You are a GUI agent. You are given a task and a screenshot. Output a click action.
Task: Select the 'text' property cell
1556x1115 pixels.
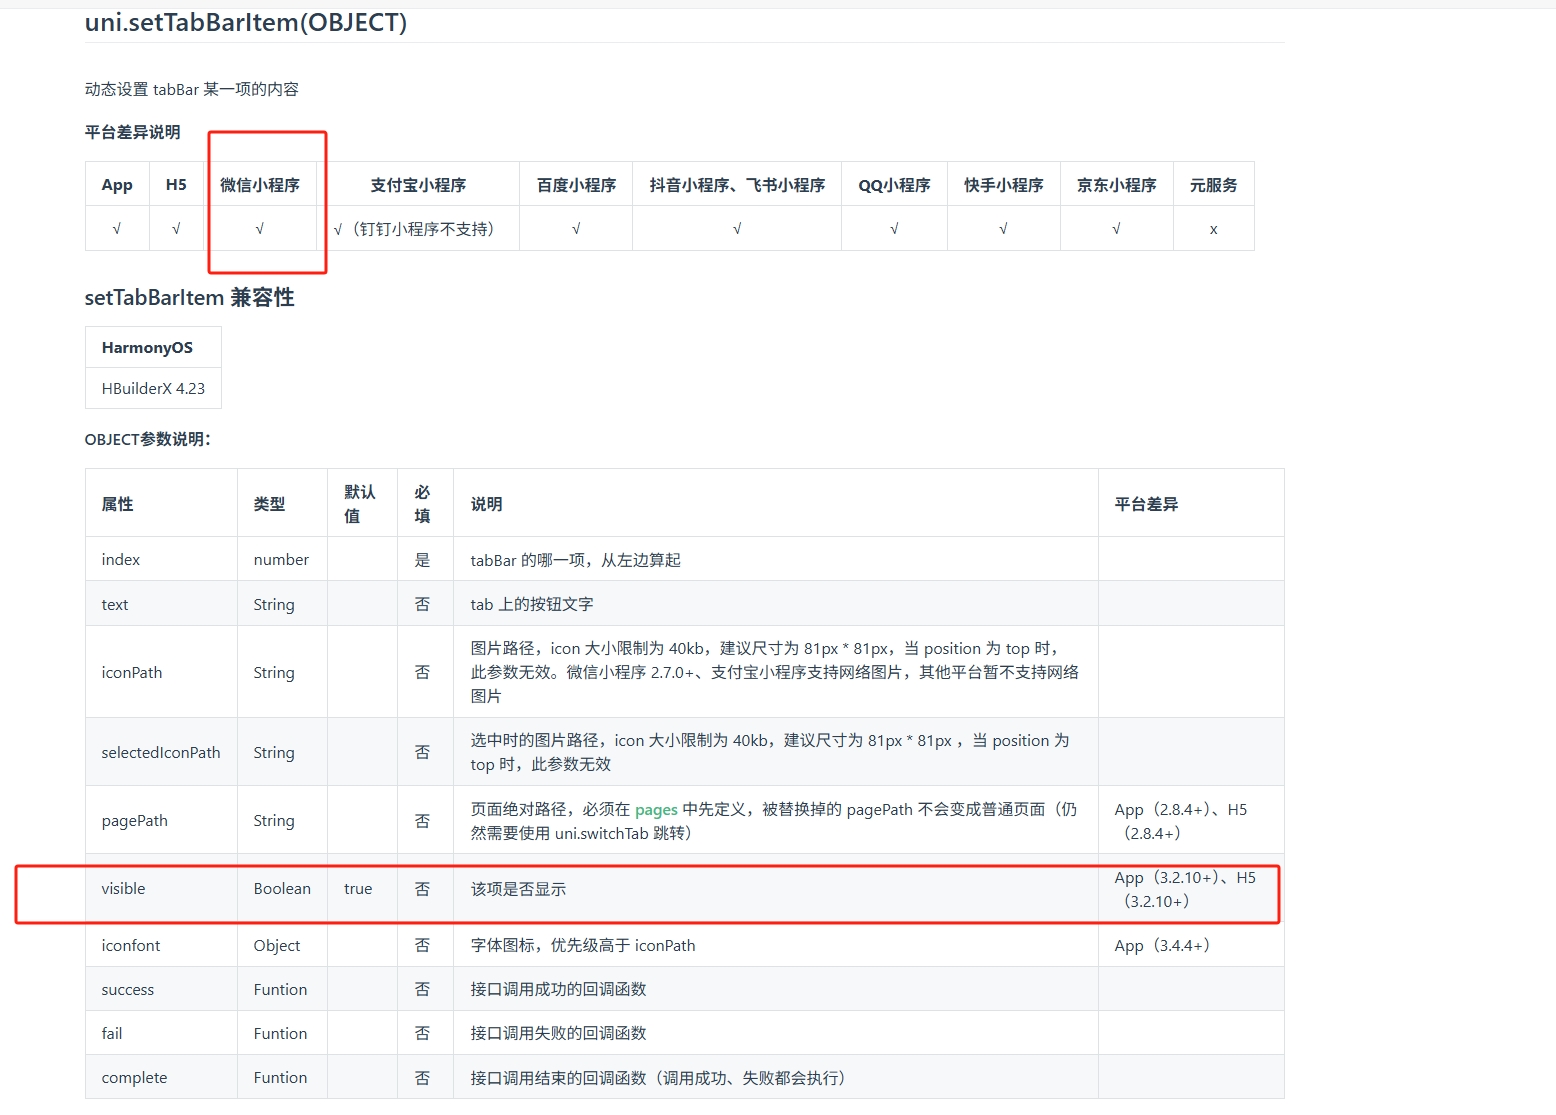[161, 604]
